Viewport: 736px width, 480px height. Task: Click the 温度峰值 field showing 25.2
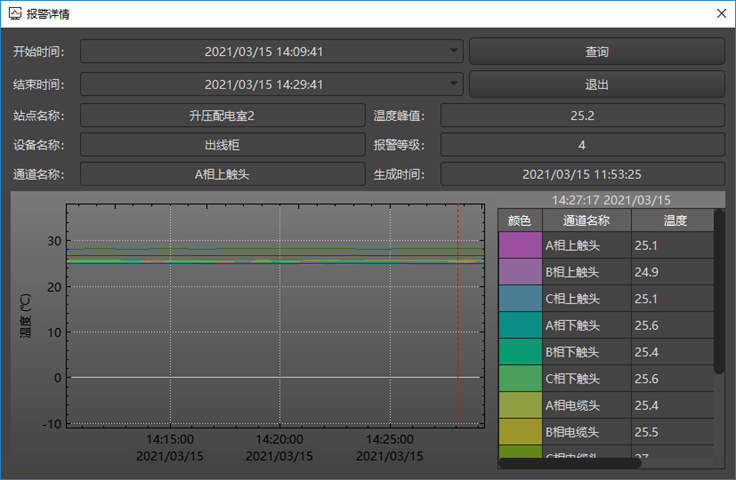pos(582,116)
